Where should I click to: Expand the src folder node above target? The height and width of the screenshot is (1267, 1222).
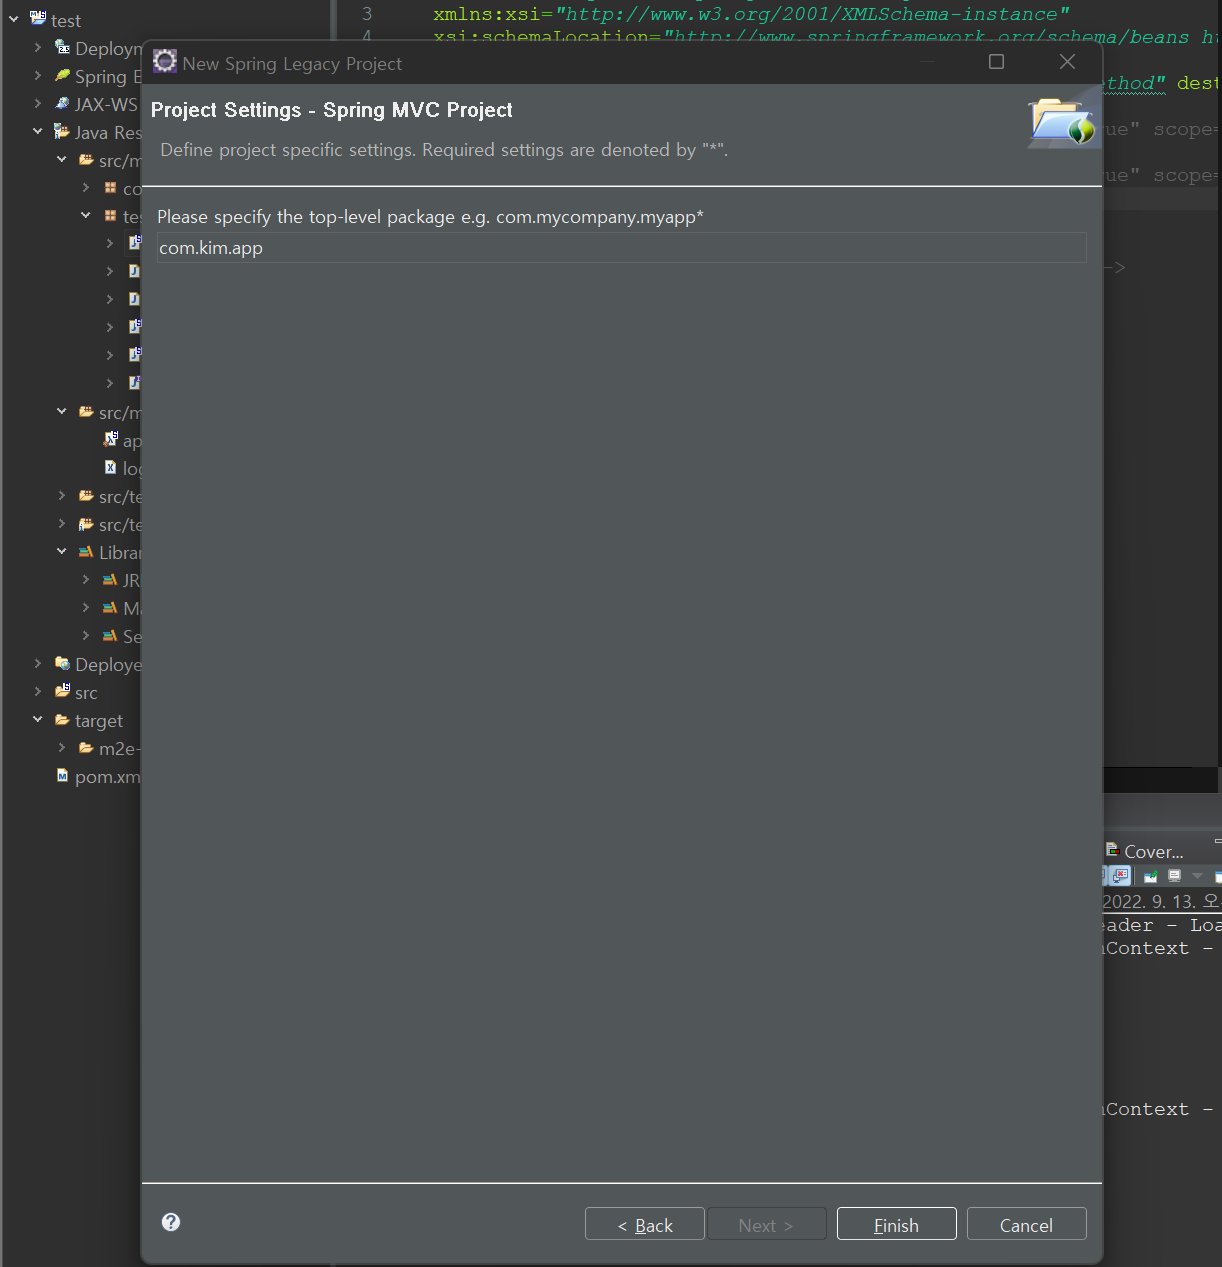tap(38, 691)
